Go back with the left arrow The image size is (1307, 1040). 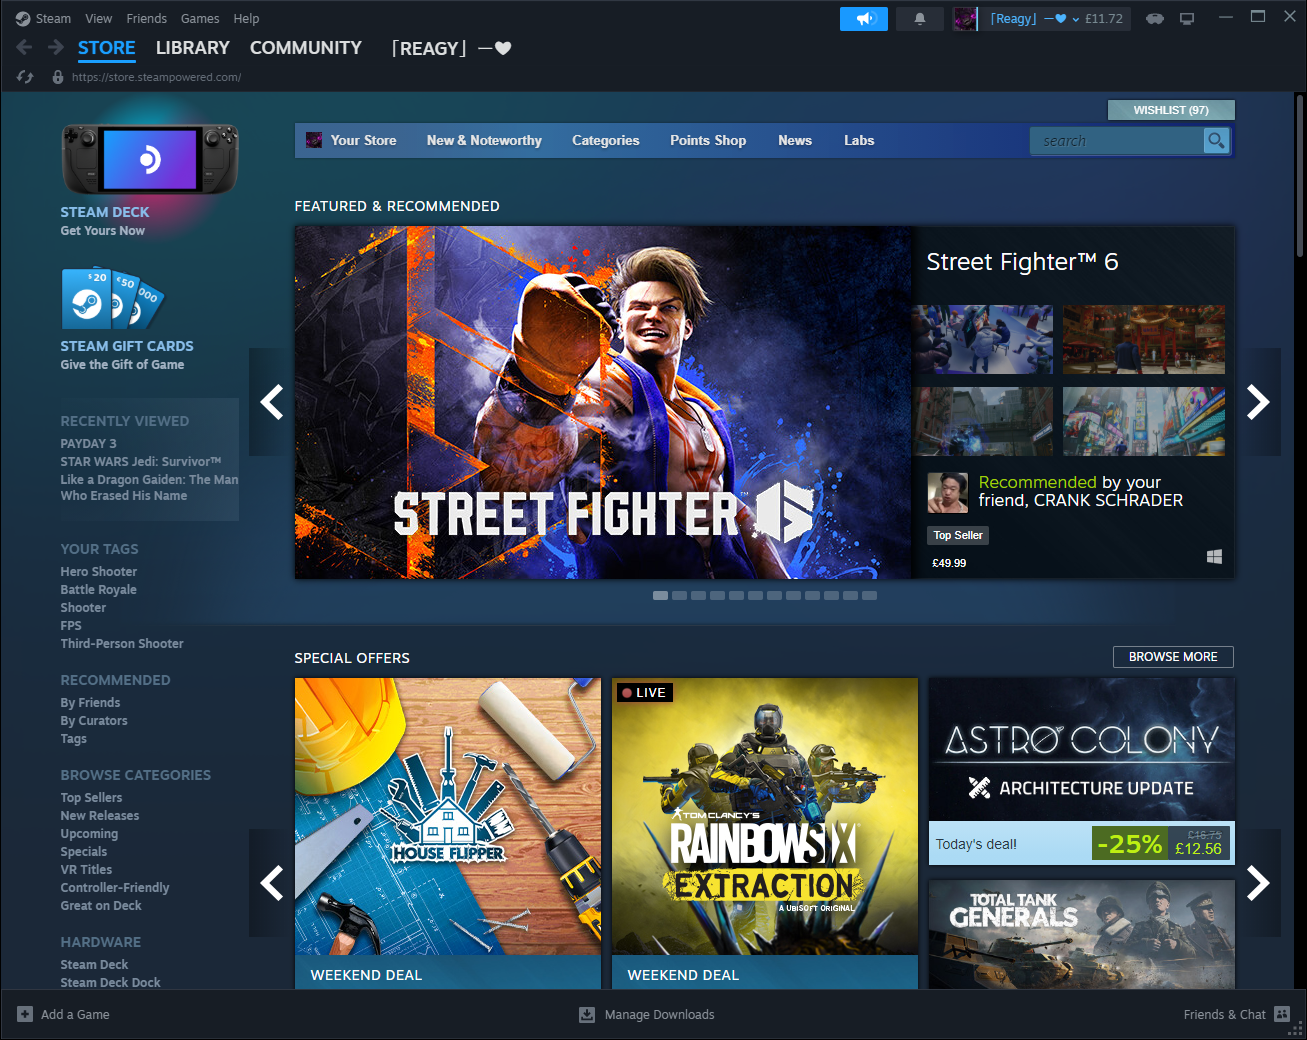25,47
